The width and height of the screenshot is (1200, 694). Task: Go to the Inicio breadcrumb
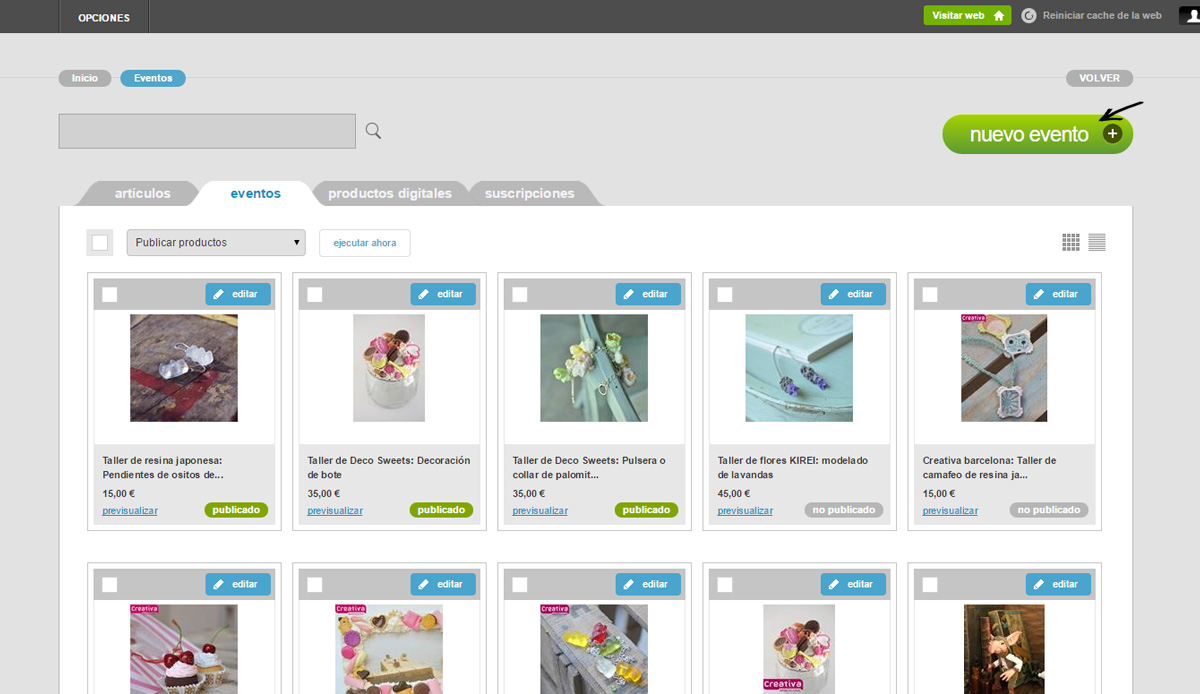point(85,78)
